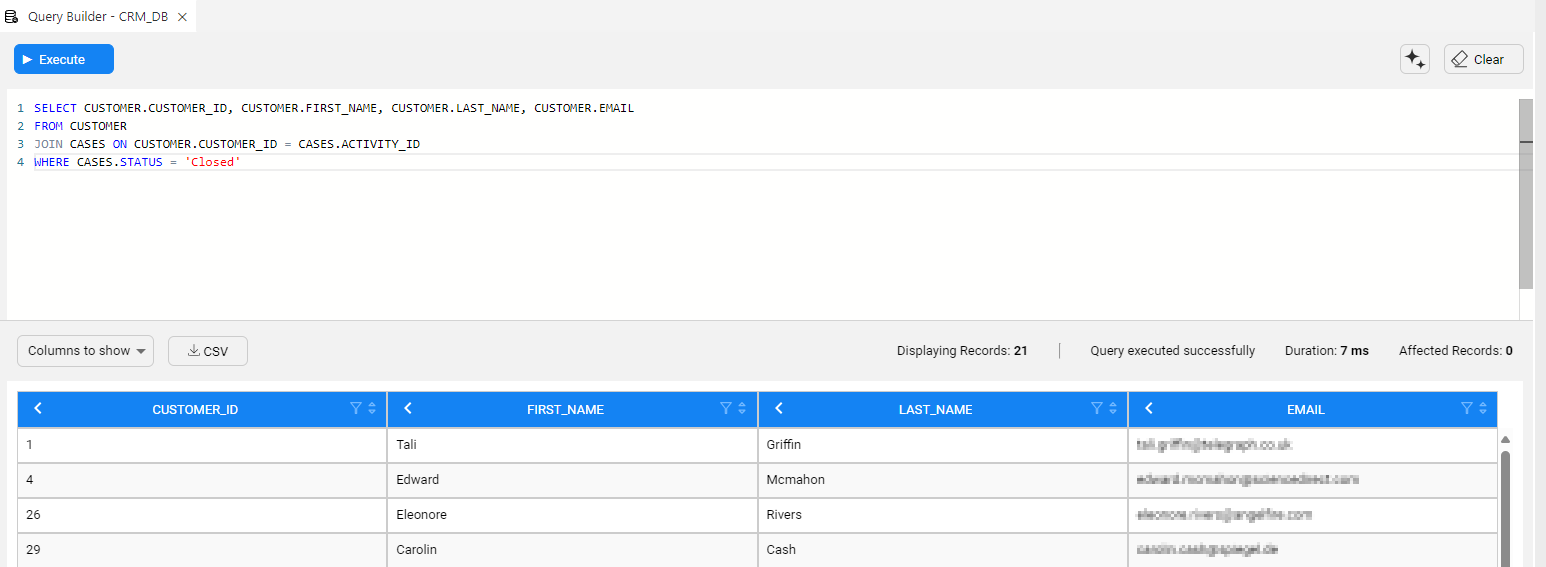Collapse the CUSTOMER_ID column with chevron
Screen dimensions: 1546x567
(x=38, y=408)
